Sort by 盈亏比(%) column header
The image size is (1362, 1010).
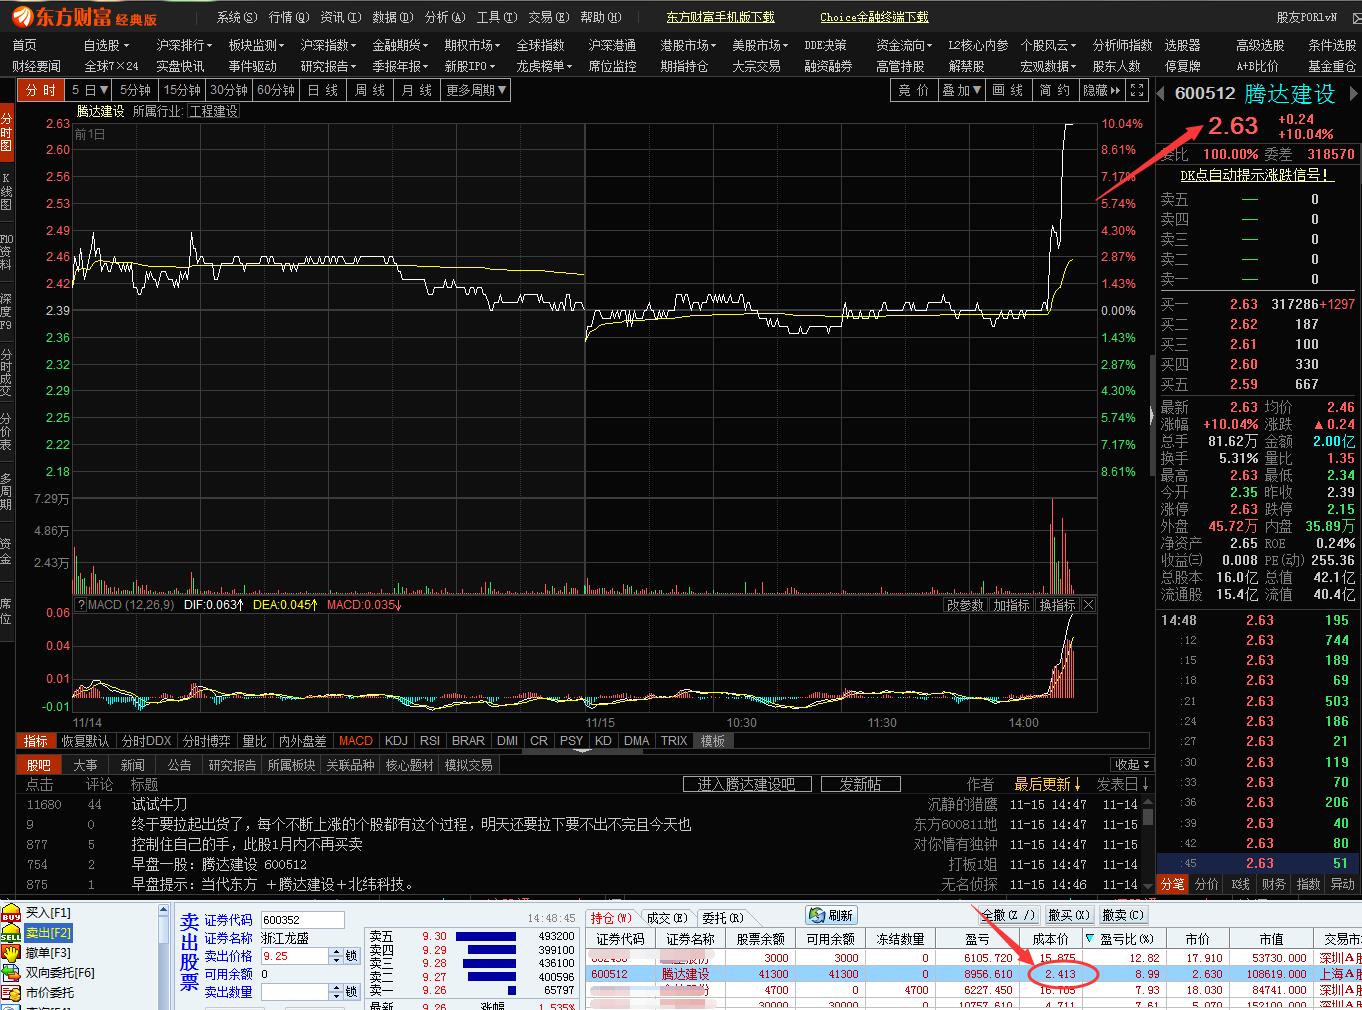[1122, 939]
